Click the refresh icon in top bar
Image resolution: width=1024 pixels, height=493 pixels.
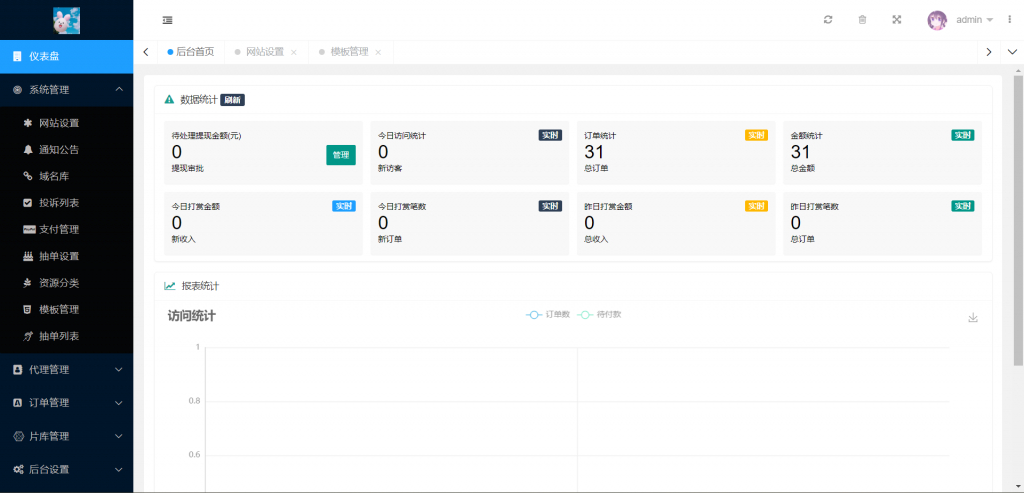click(x=828, y=20)
